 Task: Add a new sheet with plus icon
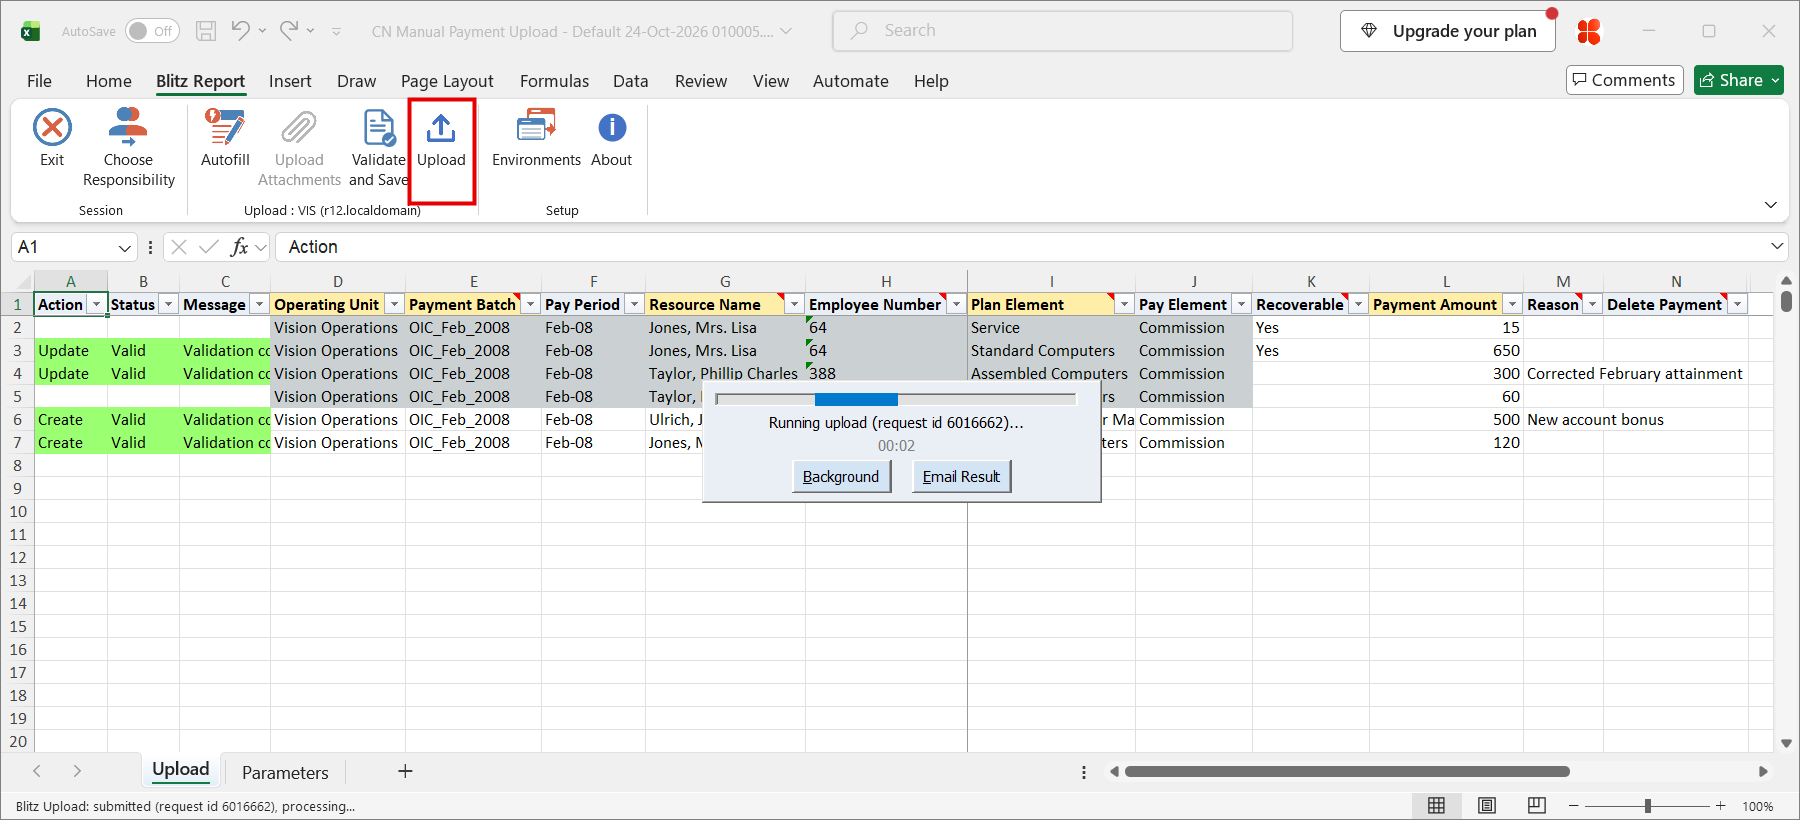point(405,771)
